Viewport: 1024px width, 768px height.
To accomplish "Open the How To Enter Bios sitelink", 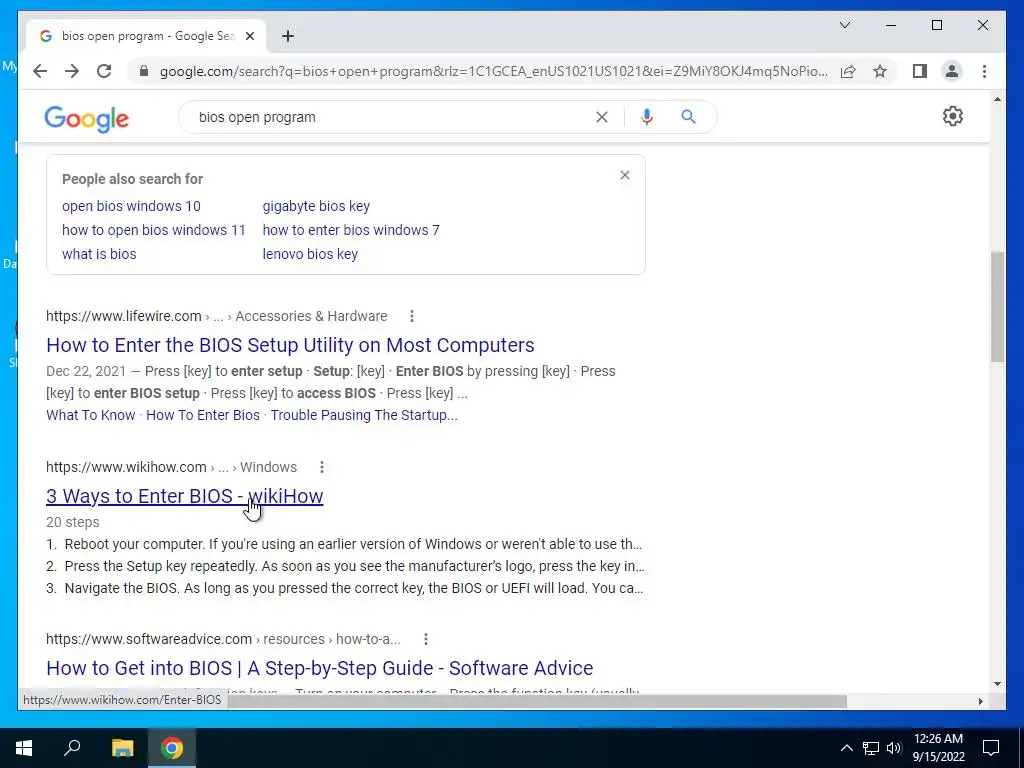I will pos(203,415).
